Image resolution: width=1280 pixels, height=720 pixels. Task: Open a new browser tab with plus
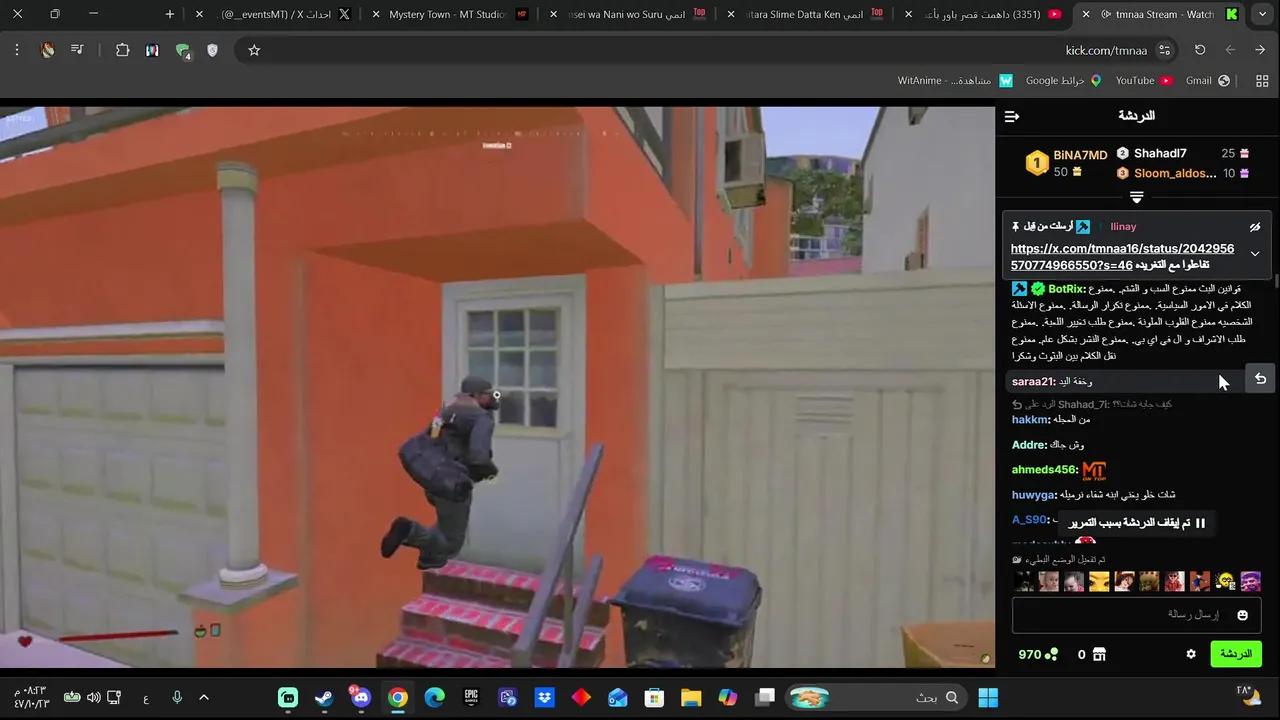170,14
